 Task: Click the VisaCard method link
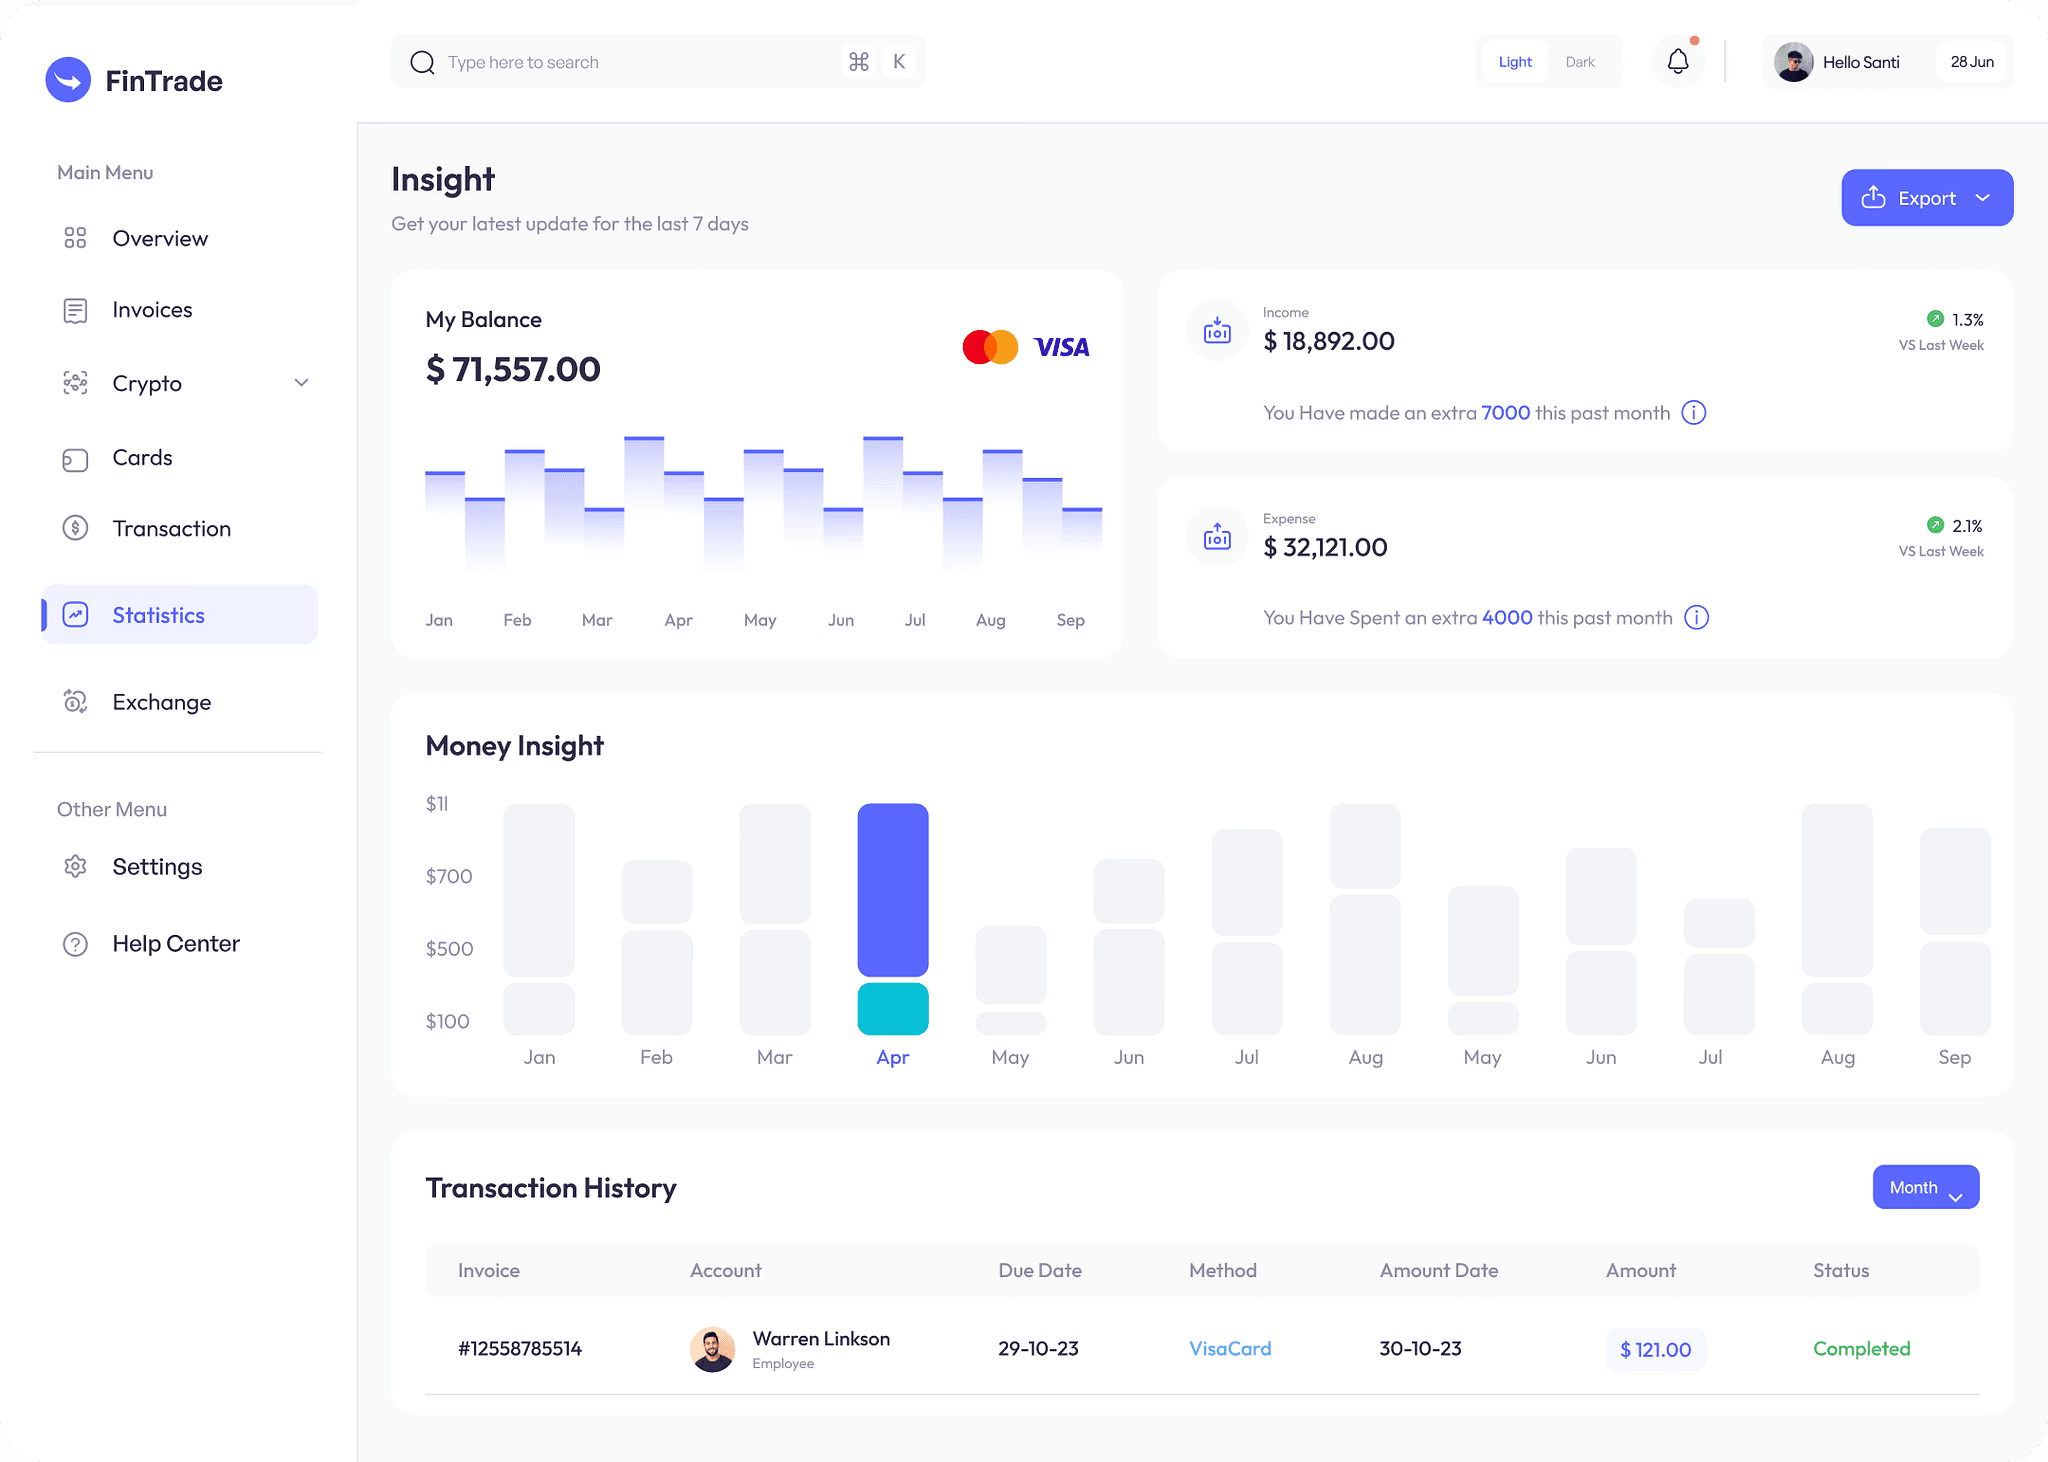click(x=1229, y=1348)
